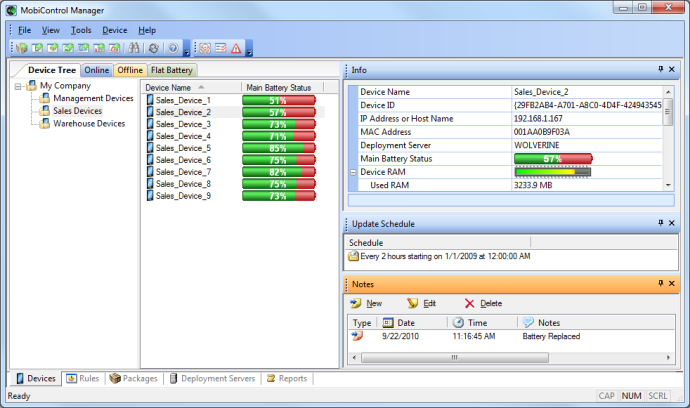
Task: Select Sales_Device_2 row
Action: 235,112
